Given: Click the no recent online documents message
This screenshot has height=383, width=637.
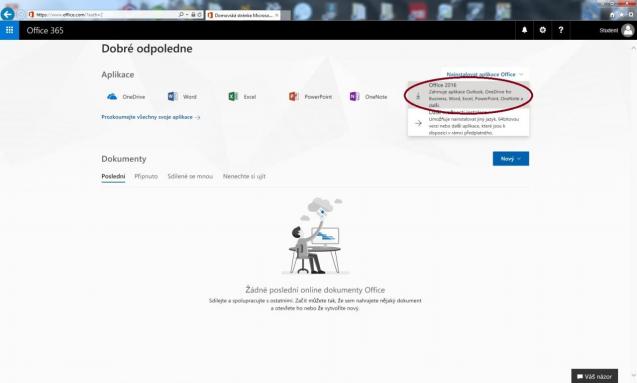Looking at the screenshot, I should click(315, 290).
